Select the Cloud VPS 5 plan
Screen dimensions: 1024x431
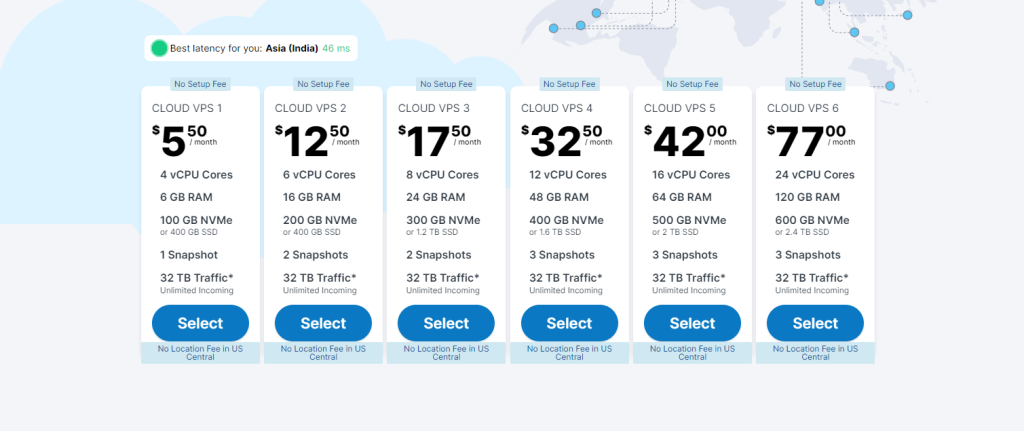[692, 323]
